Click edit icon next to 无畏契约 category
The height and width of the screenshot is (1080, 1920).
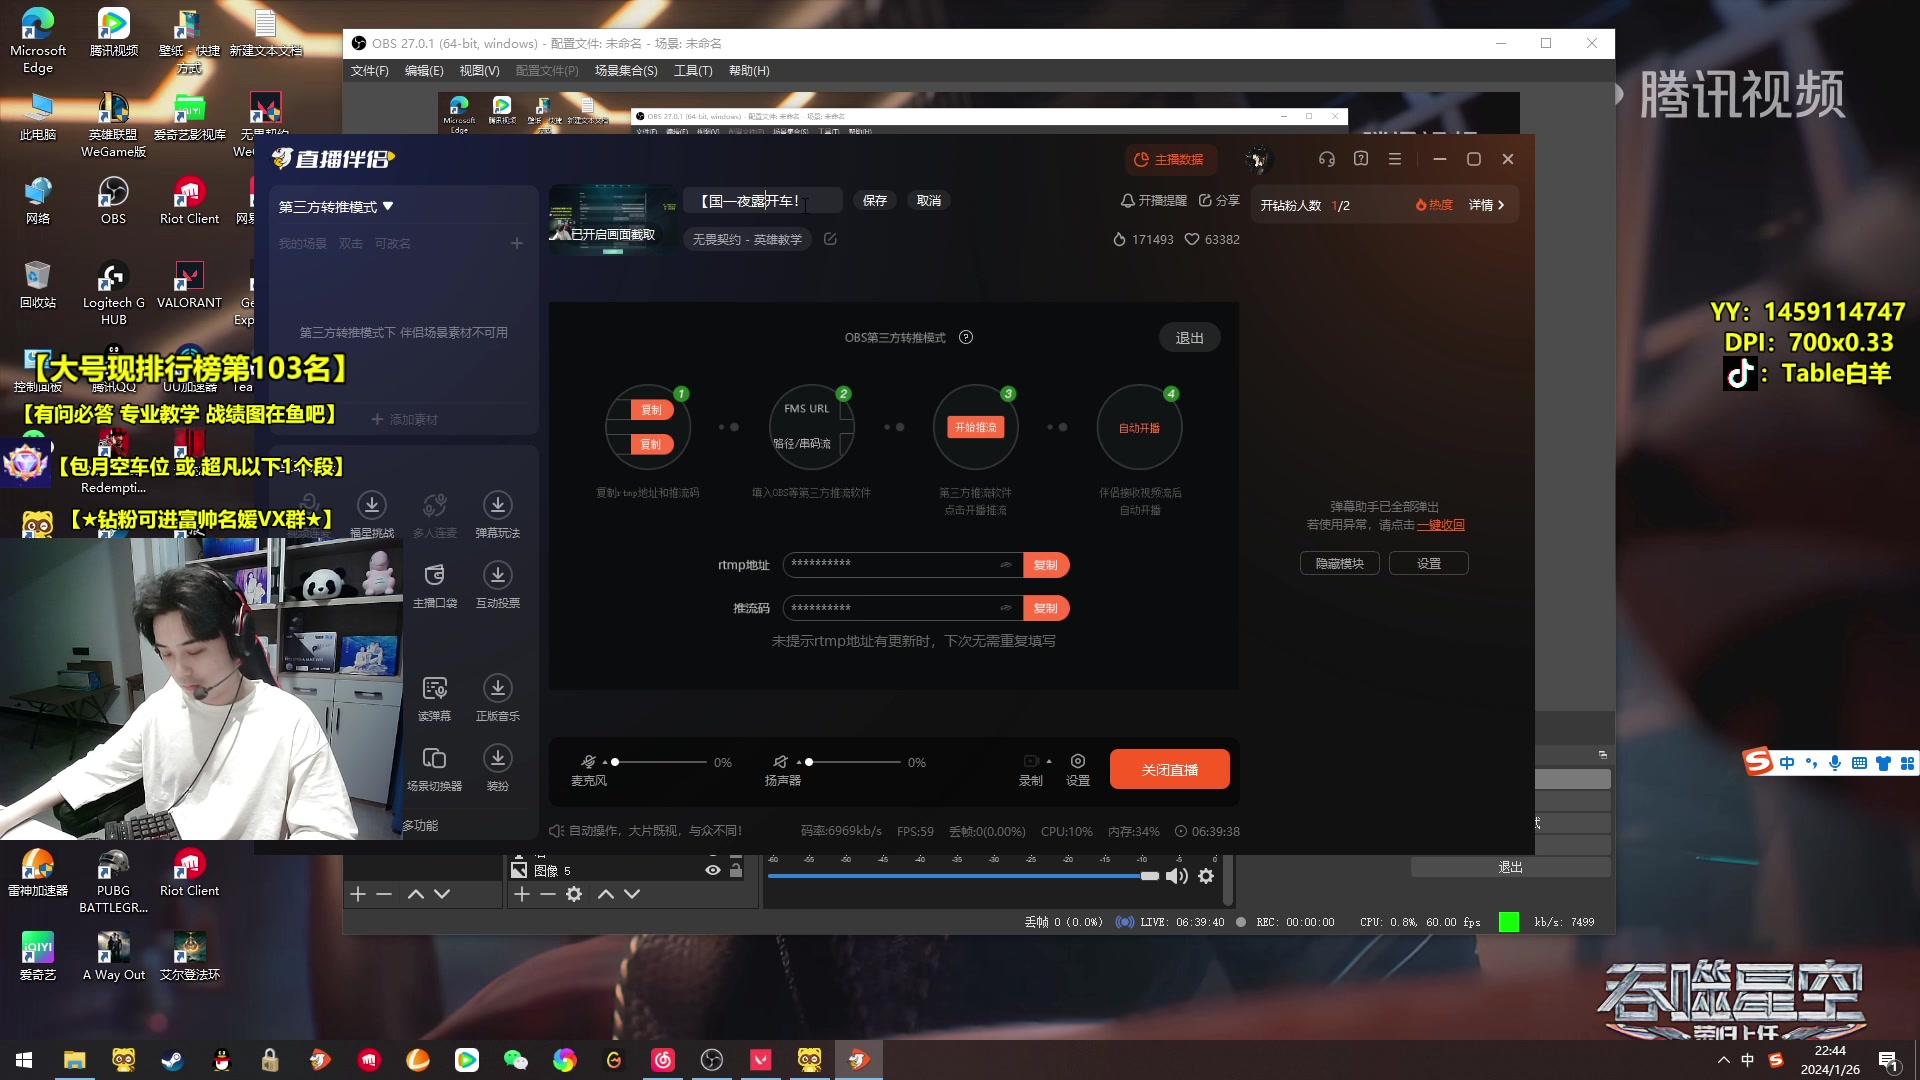pyautogui.click(x=830, y=239)
